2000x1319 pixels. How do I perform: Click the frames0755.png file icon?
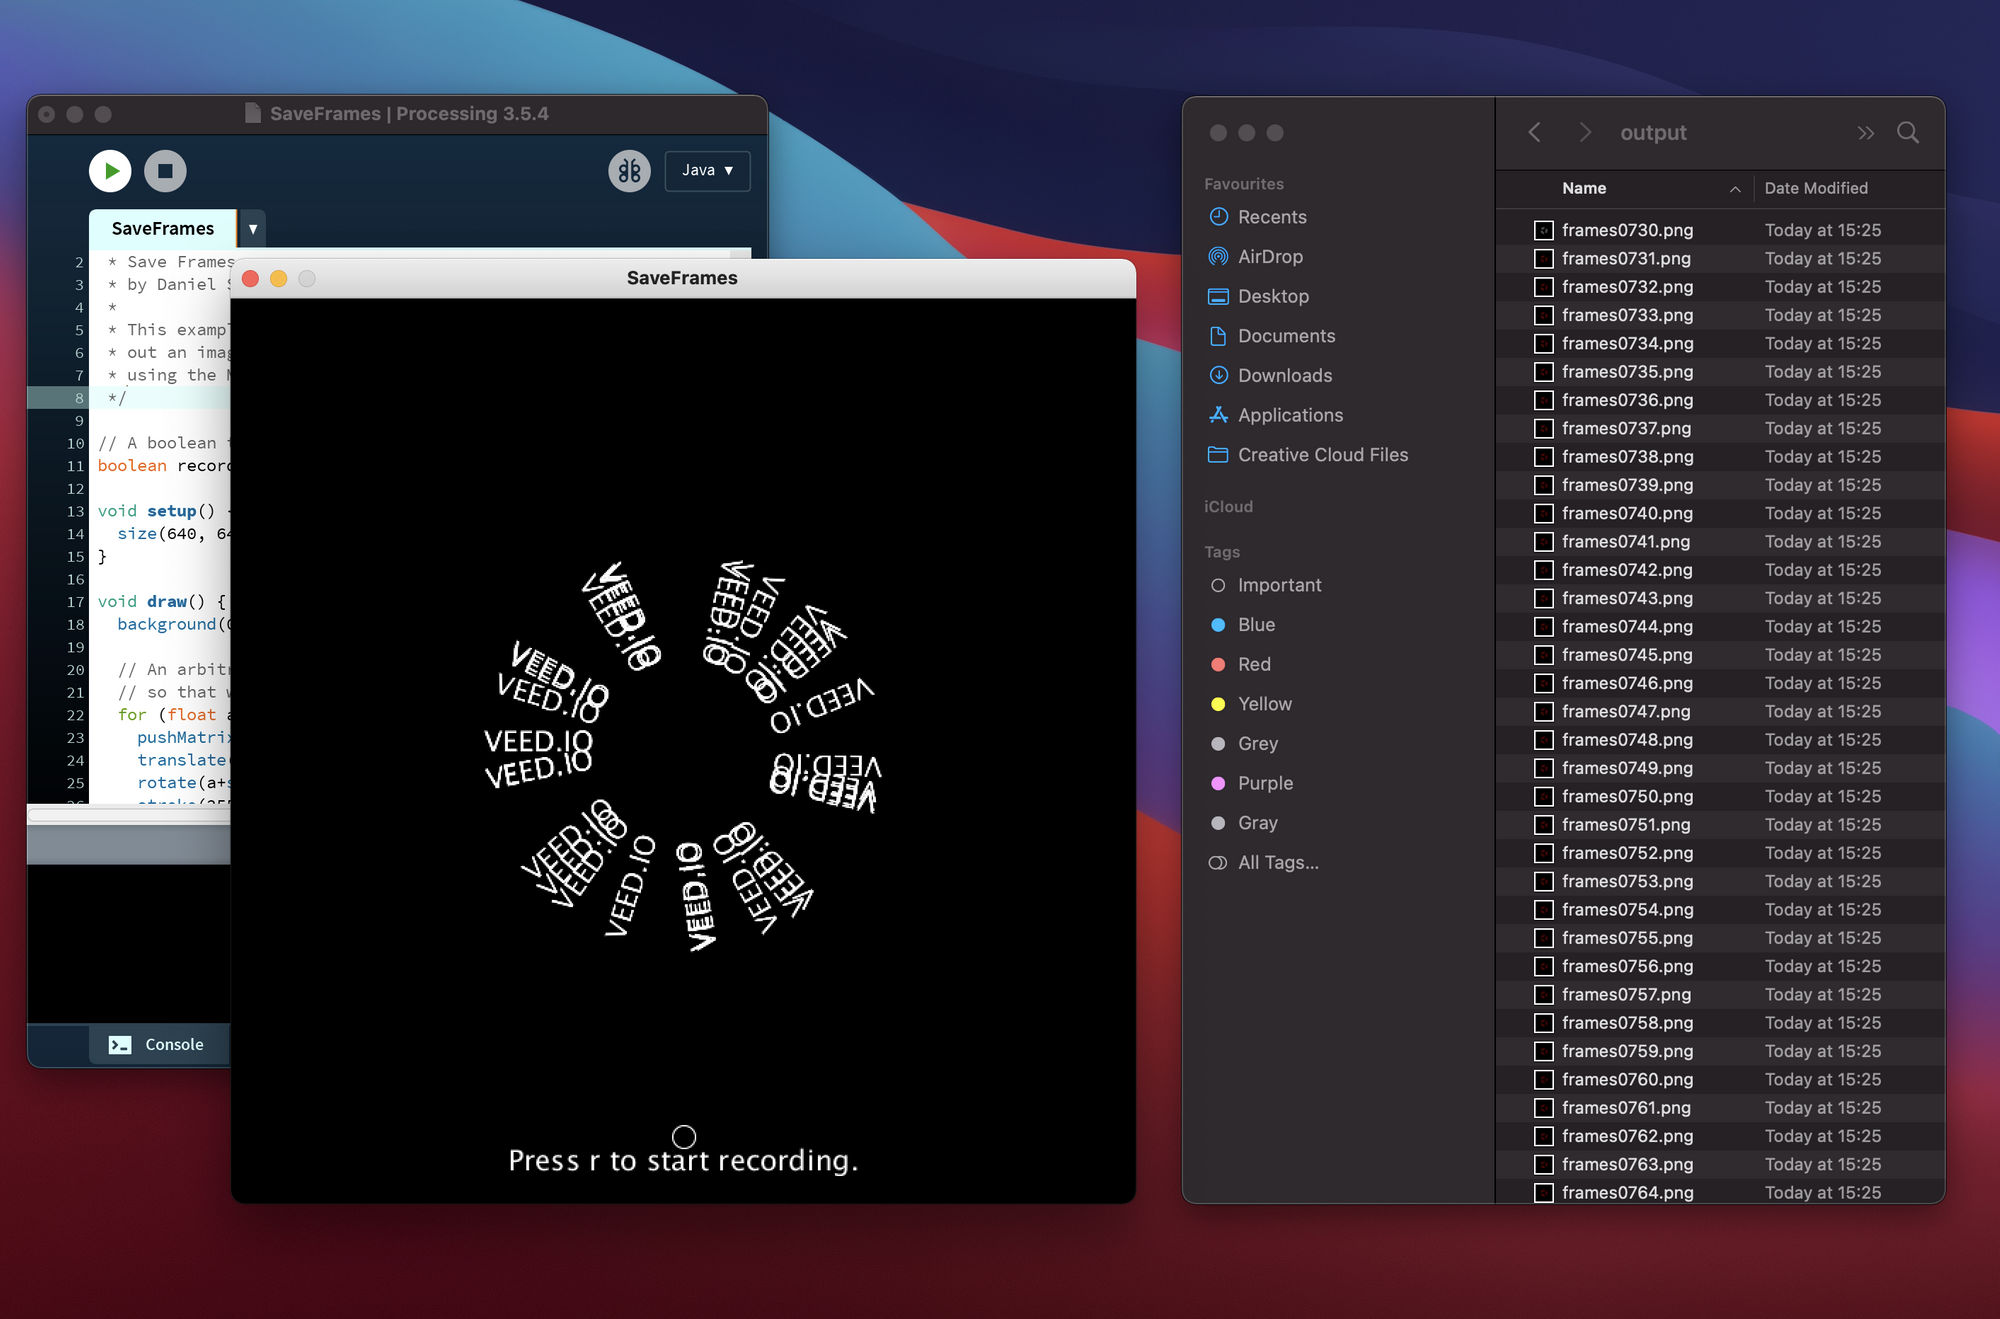pos(1544,938)
